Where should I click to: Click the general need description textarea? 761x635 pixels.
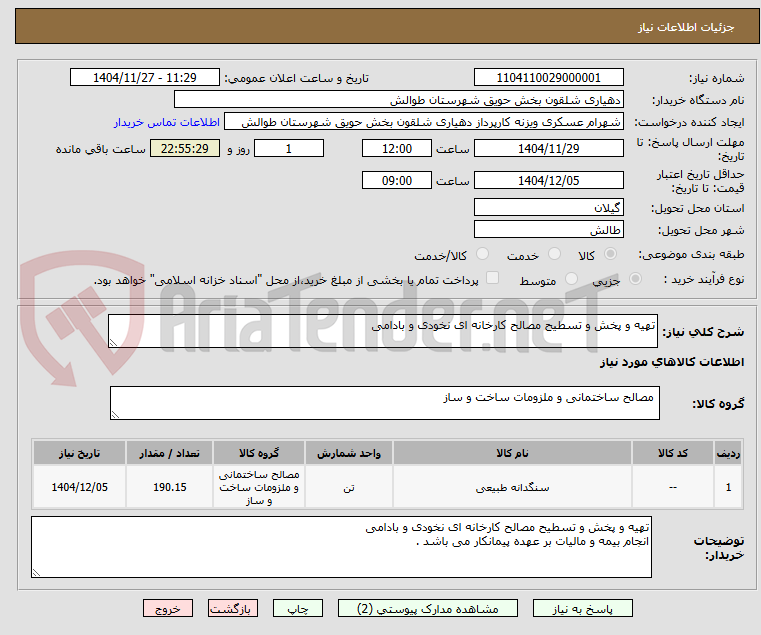click(x=383, y=331)
